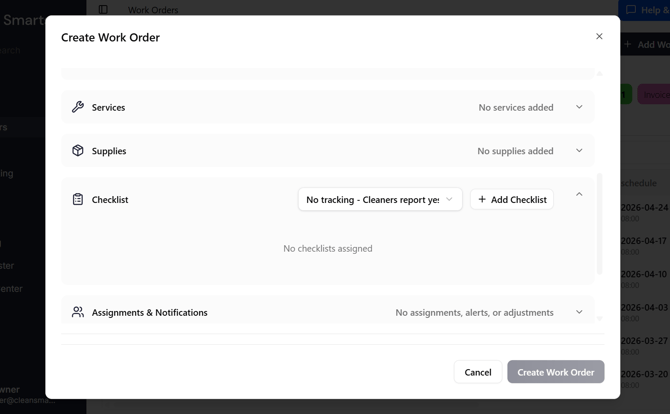Collapse the Checklist section chevron
670x414 pixels.
[579, 194]
